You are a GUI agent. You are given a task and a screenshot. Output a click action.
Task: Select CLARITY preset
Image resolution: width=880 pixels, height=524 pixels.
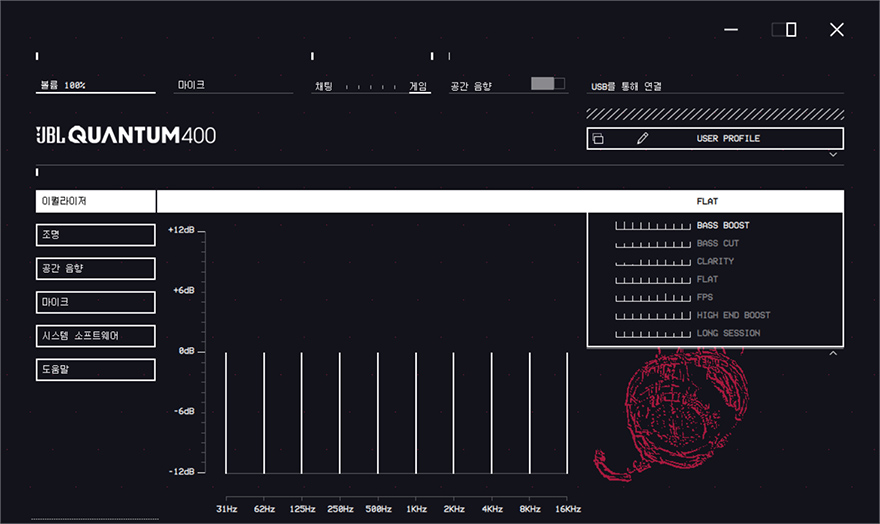point(715,261)
